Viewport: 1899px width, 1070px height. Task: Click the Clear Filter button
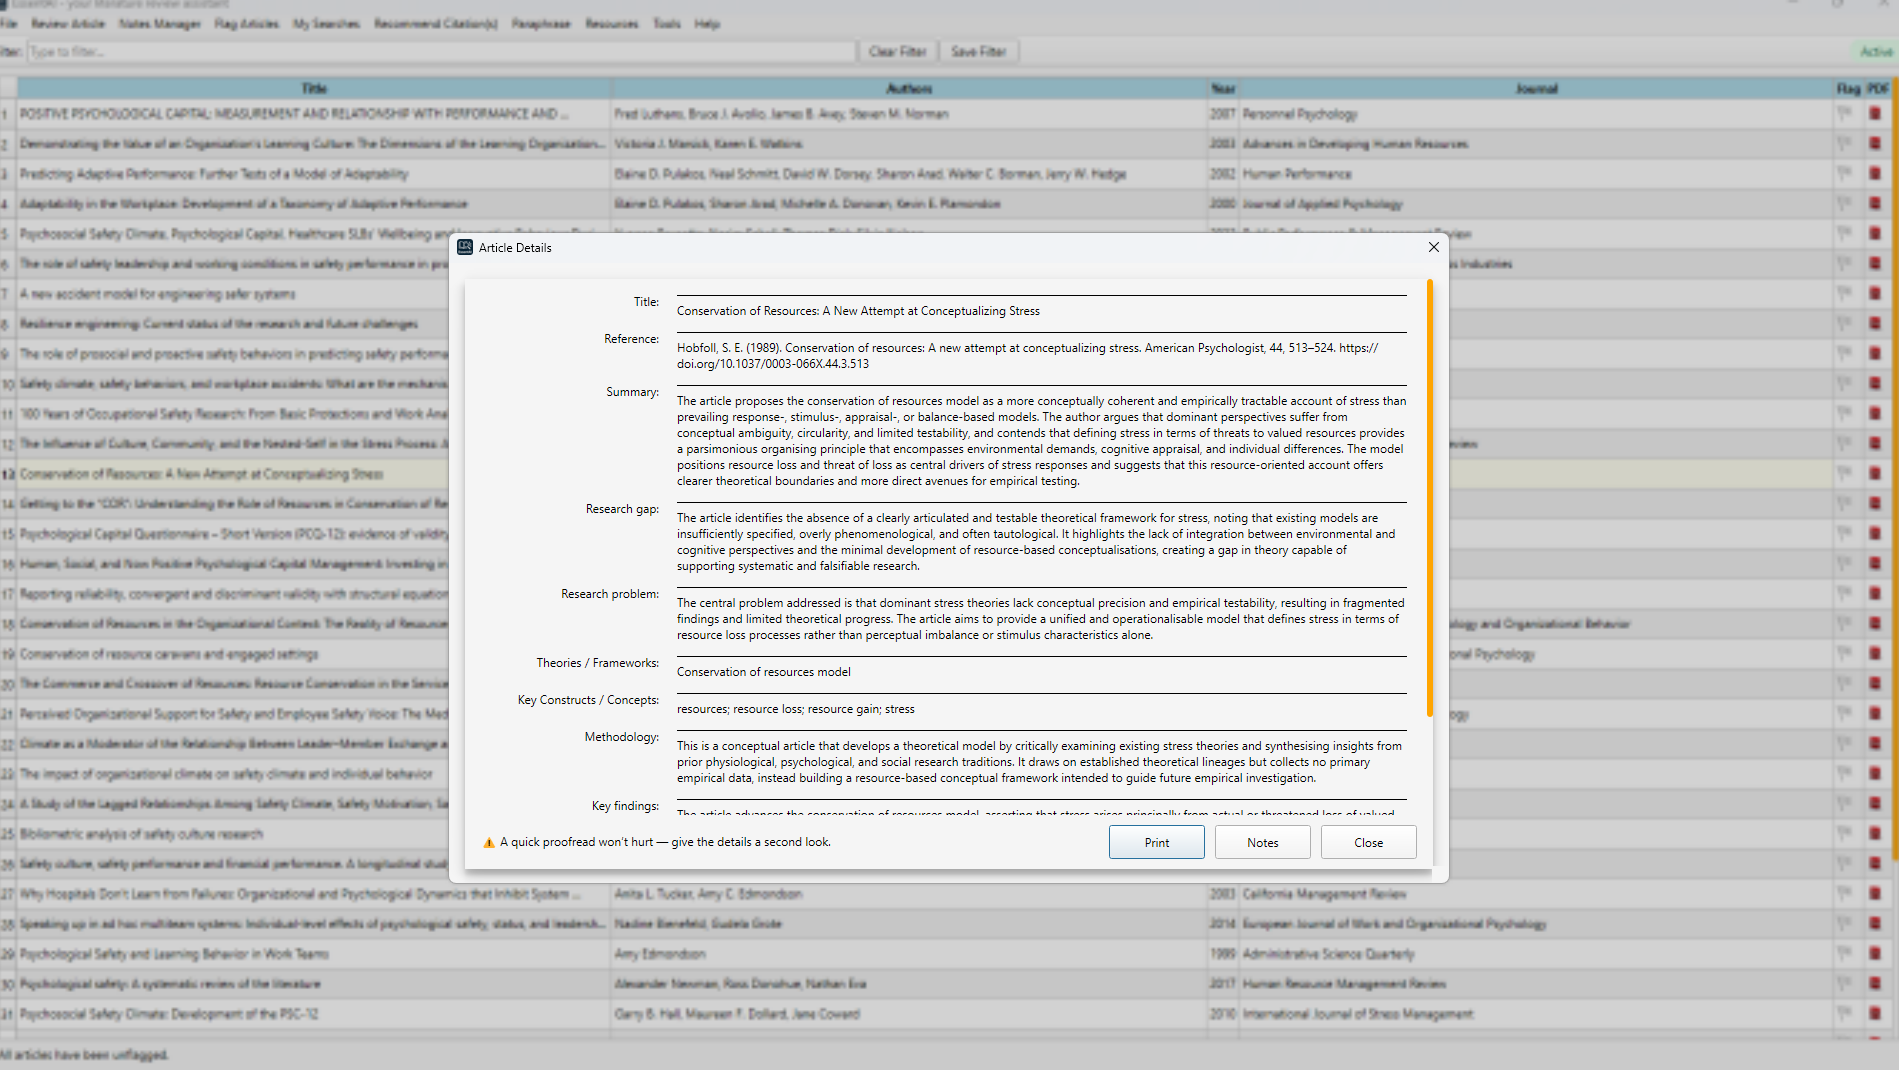pos(897,51)
